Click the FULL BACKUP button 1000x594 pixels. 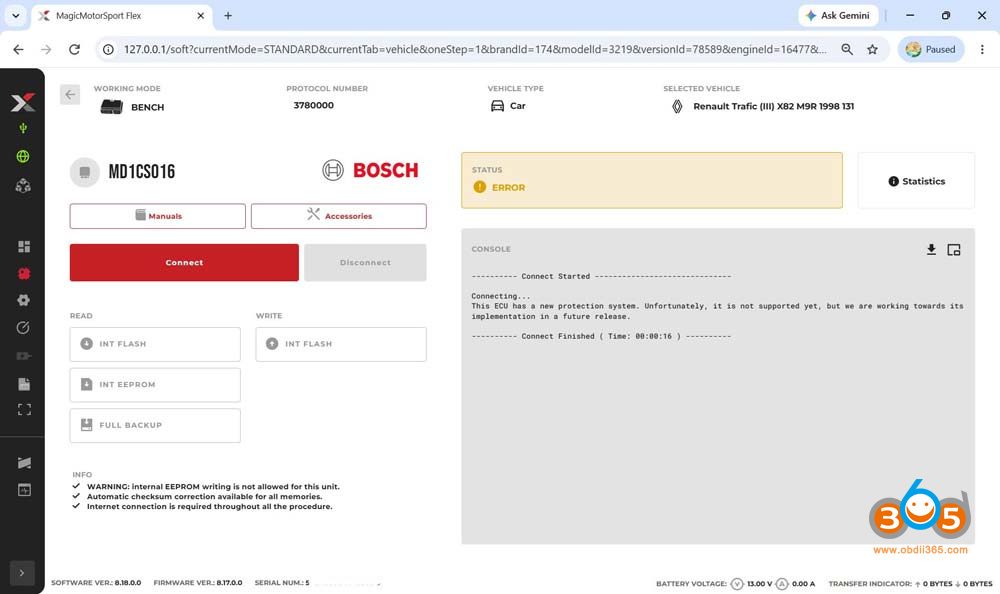[x=155, y=426]
